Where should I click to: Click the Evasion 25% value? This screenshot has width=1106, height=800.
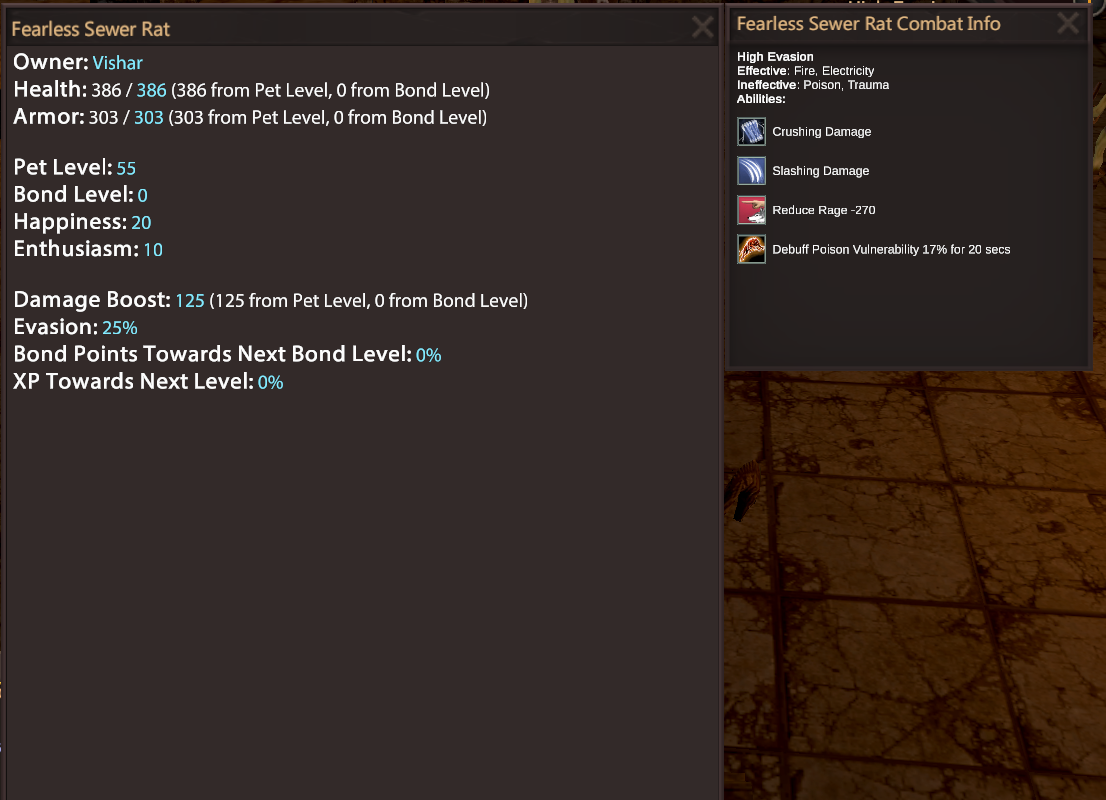[120, 328]
